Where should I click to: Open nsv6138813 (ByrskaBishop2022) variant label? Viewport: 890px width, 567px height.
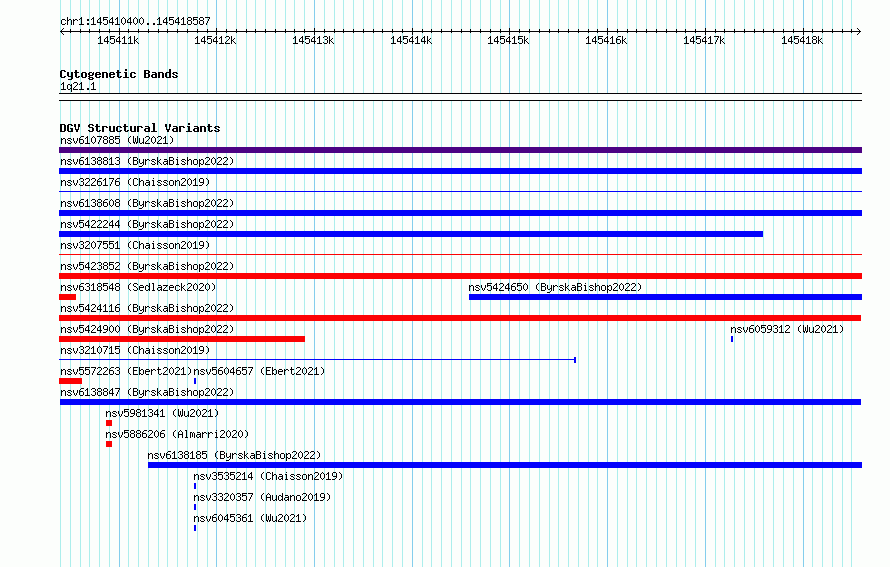point(147,161)
